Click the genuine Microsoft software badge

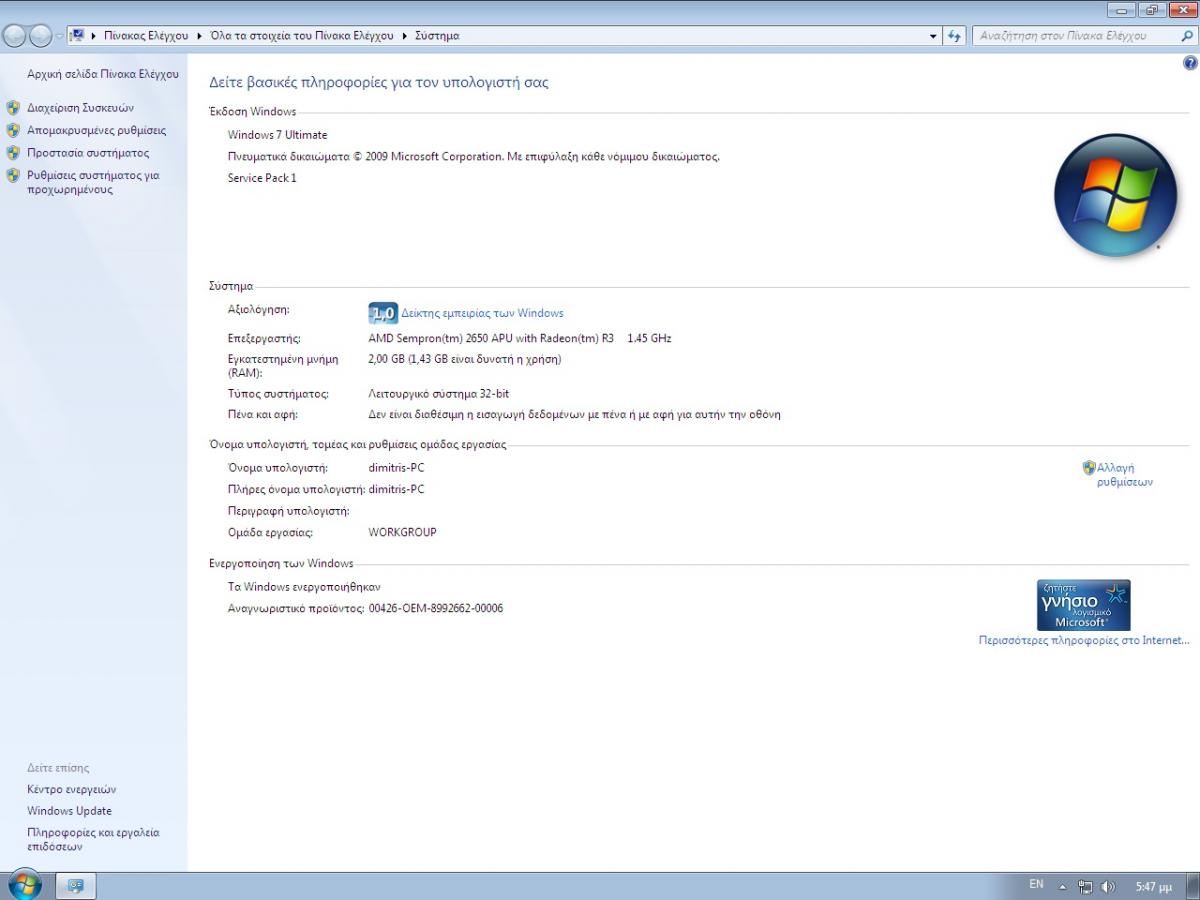click(1084, 605)
